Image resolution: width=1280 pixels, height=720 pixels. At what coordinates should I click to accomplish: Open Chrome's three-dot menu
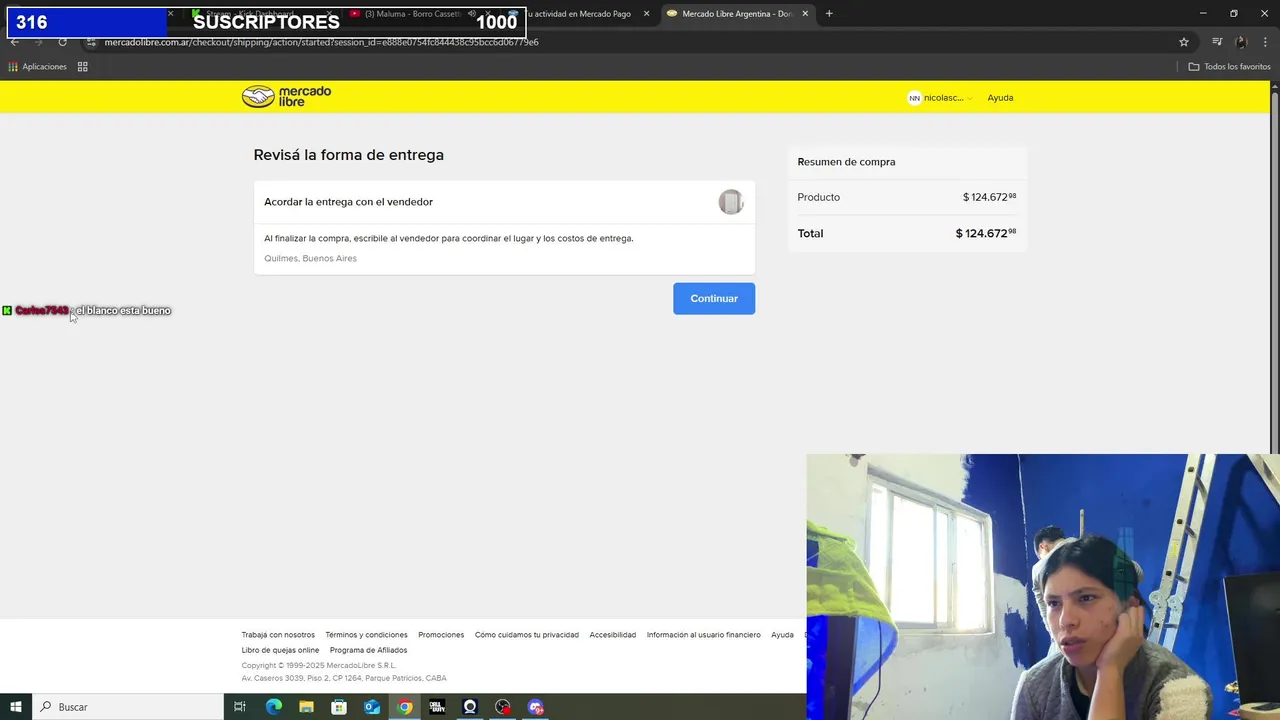(1266, 42)
